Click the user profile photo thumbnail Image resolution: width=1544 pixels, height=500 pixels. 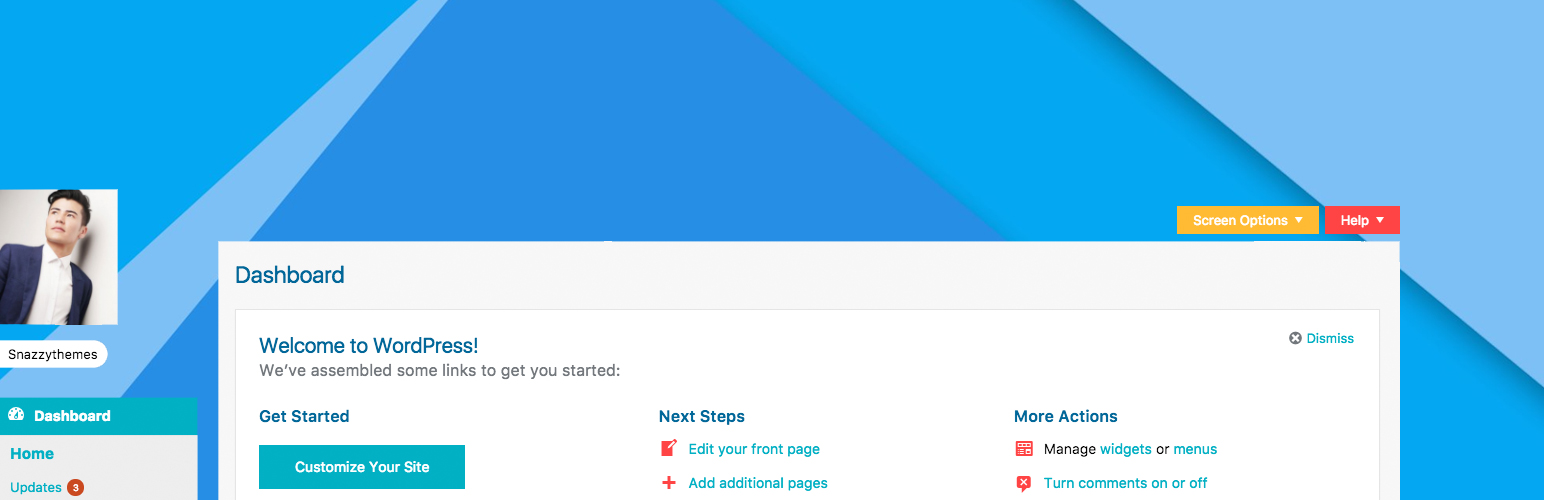point(59,257)
